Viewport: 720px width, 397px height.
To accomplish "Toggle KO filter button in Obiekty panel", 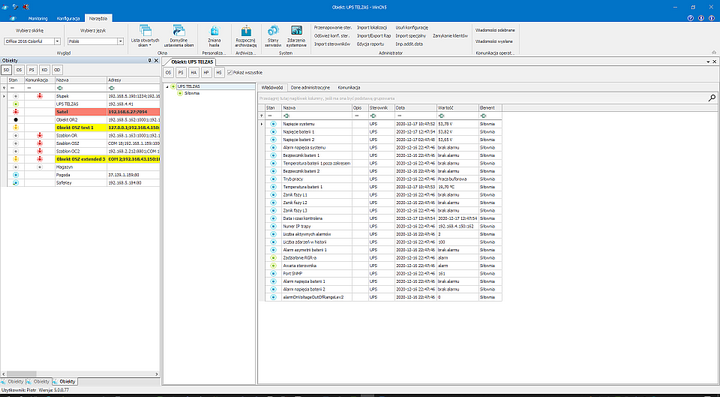I will [x=44, y=70].
